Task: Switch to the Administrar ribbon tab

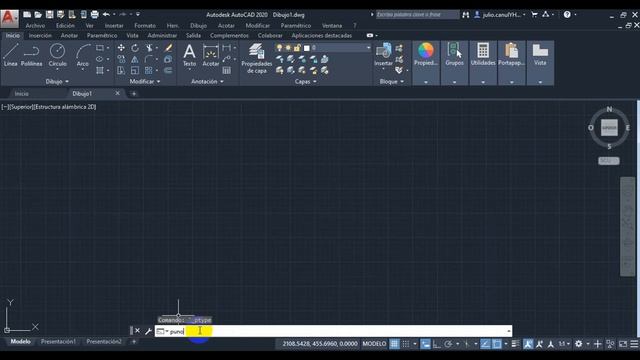Action: (162, 36)
